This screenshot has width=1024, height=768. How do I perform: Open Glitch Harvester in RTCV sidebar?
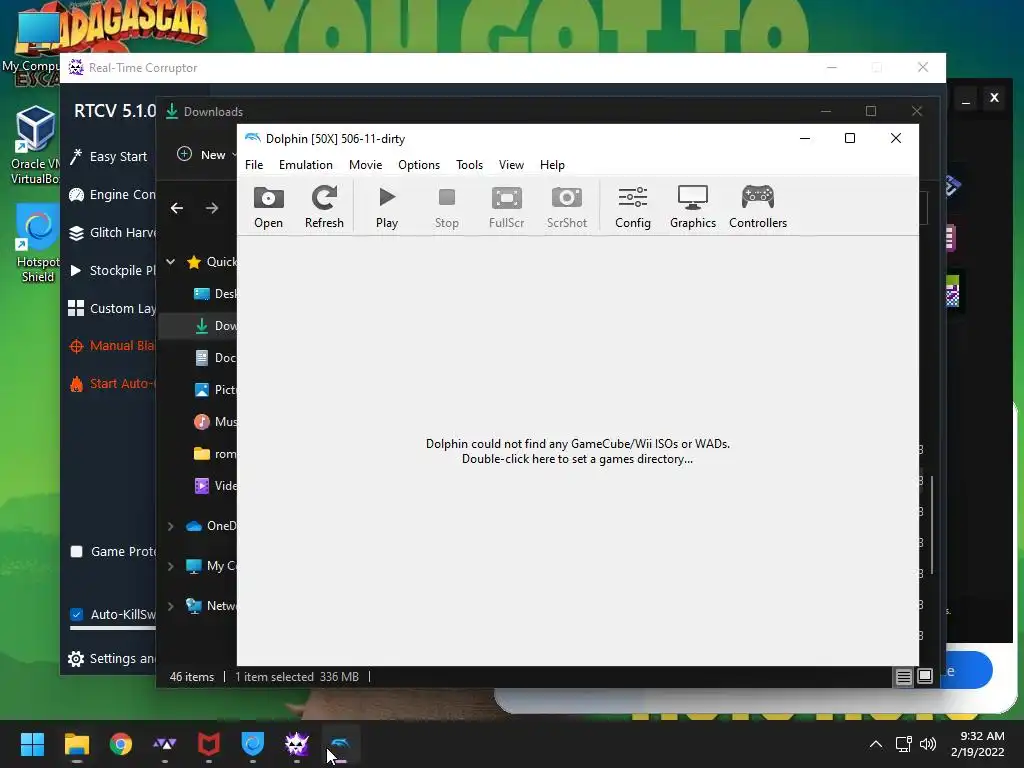coord(111,232)
